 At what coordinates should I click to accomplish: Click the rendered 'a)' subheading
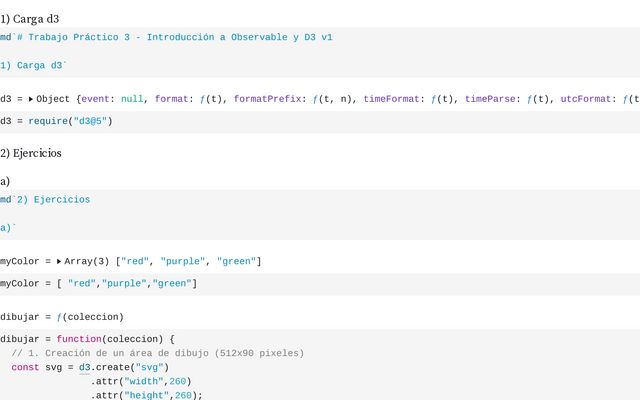click(6, 181)
